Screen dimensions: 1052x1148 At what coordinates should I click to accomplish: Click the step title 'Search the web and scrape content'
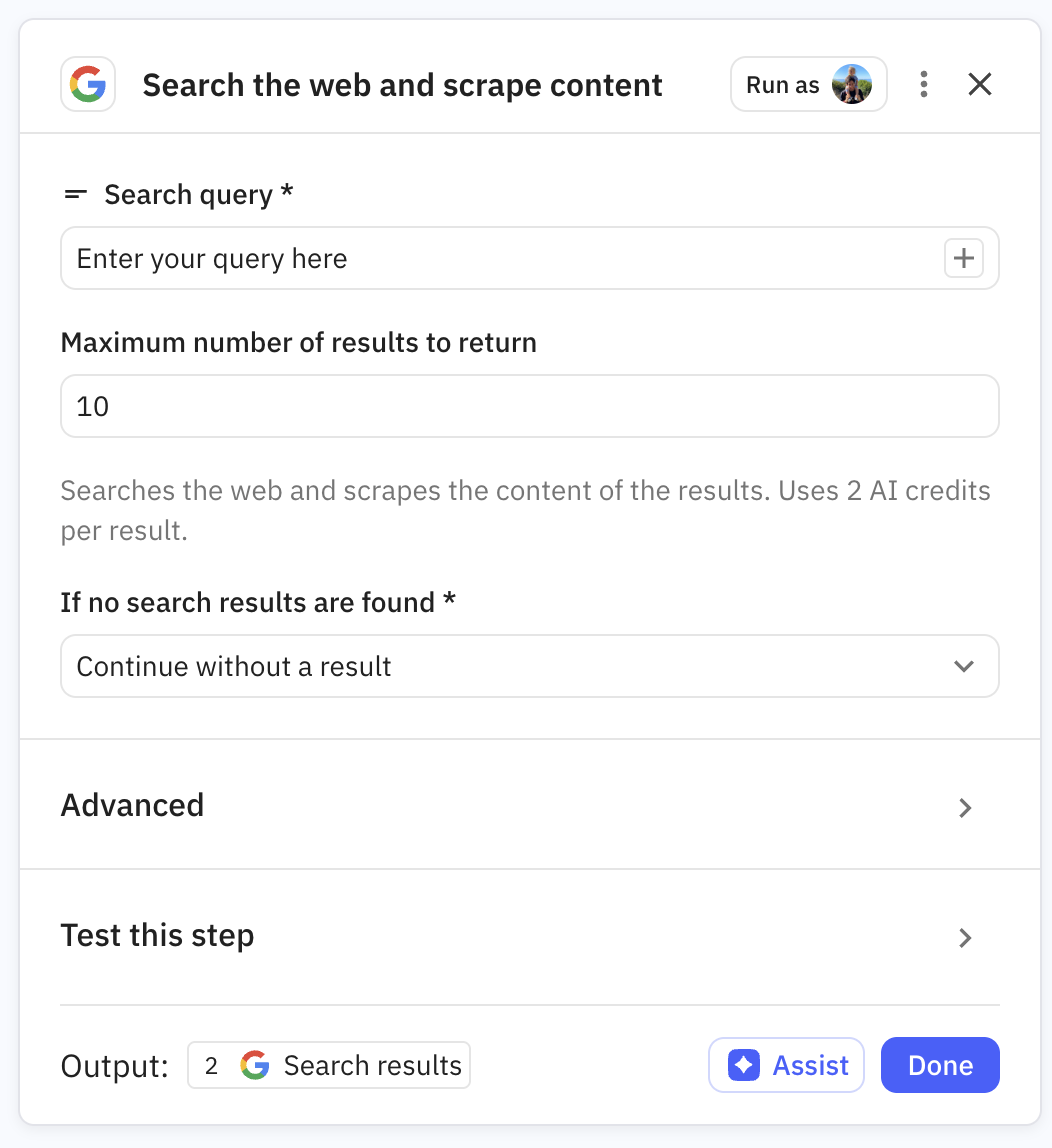(402, 85)
